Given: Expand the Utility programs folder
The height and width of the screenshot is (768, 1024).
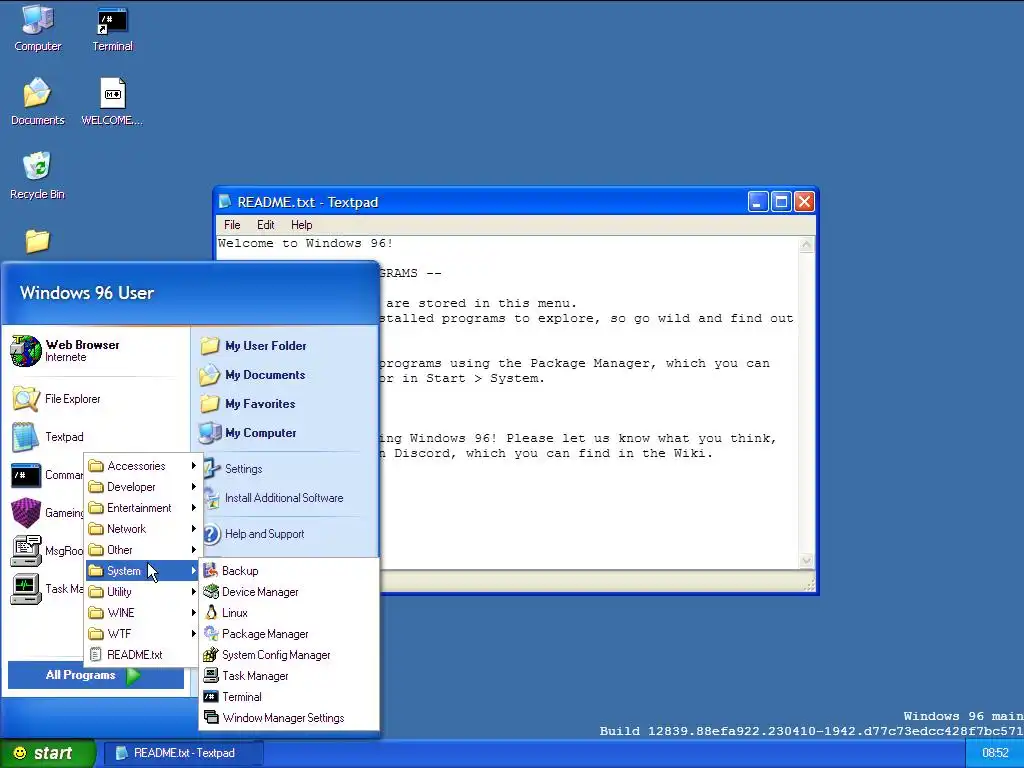Looking at the screenshot, I should pyautogui.click(x=142, y=592).
